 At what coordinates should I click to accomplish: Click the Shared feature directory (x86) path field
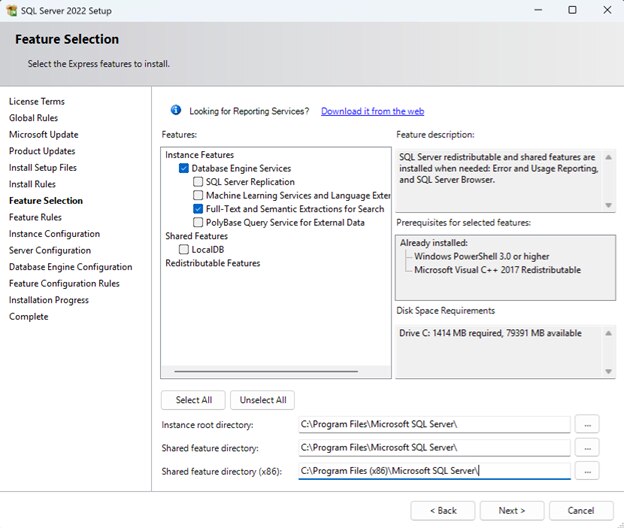click(x=435, y=471)
